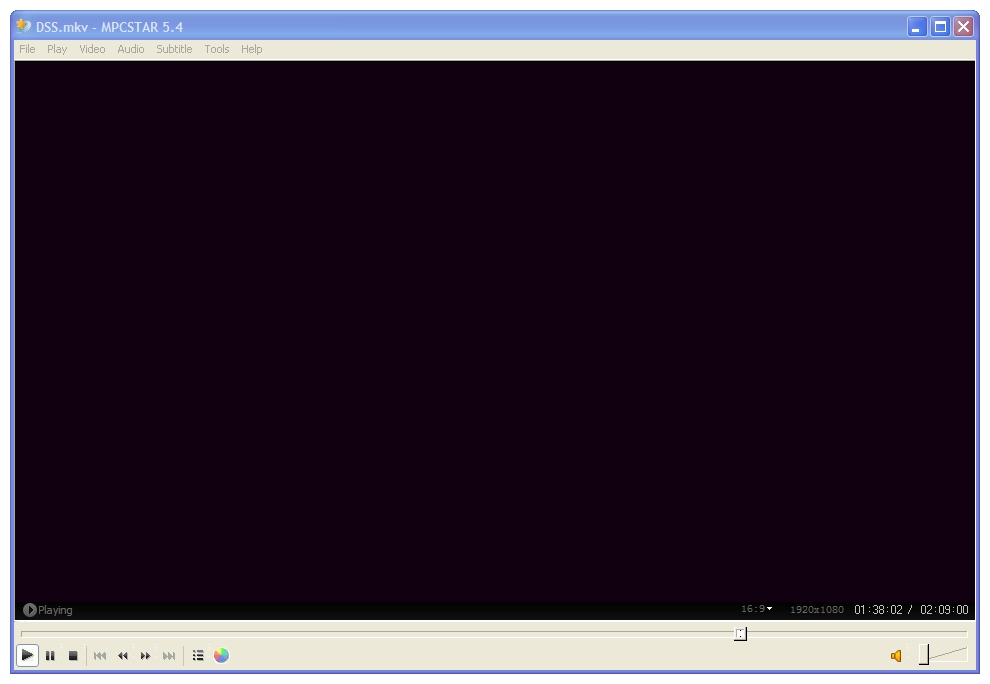Open the Audio menu
This screenshot has width=990, height=684.
point(131,49)
